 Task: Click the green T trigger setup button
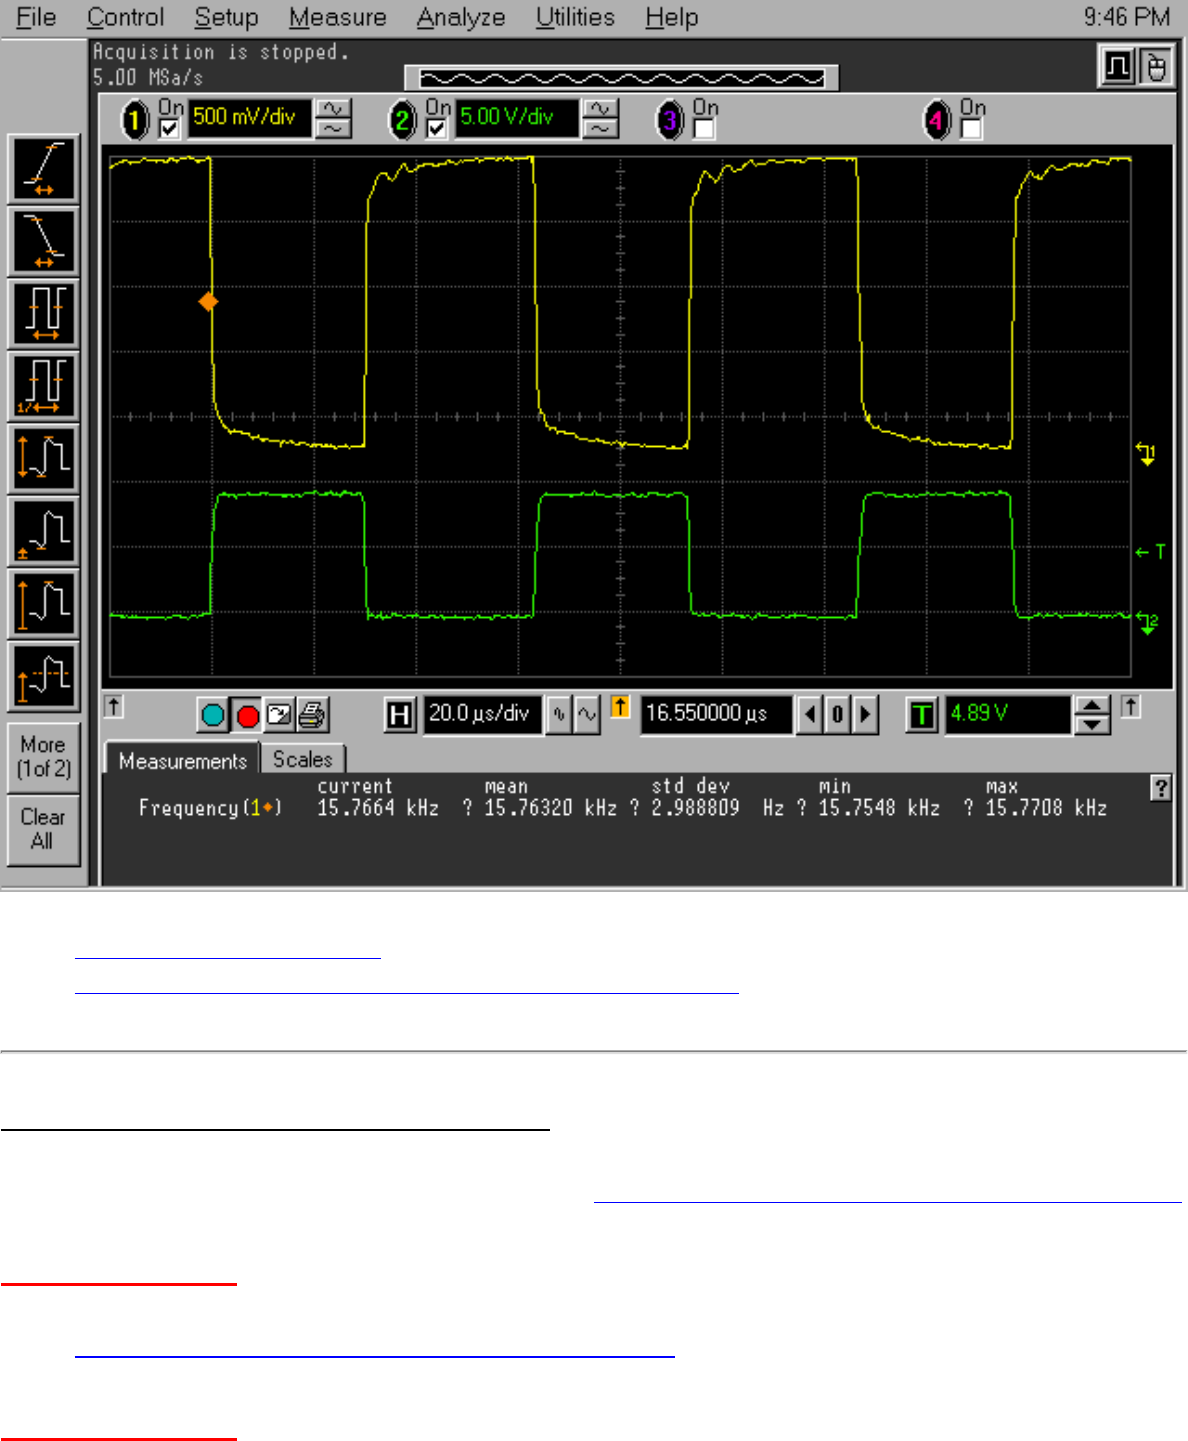click(922, 714)
